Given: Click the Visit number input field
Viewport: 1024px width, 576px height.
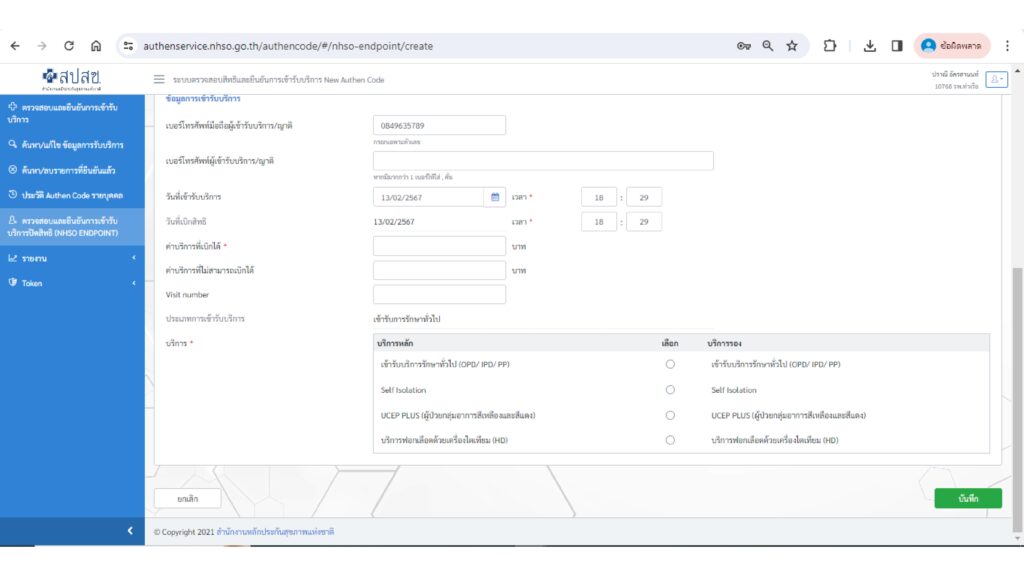Looking at the screenshot, I should click(x=439, y=295).
